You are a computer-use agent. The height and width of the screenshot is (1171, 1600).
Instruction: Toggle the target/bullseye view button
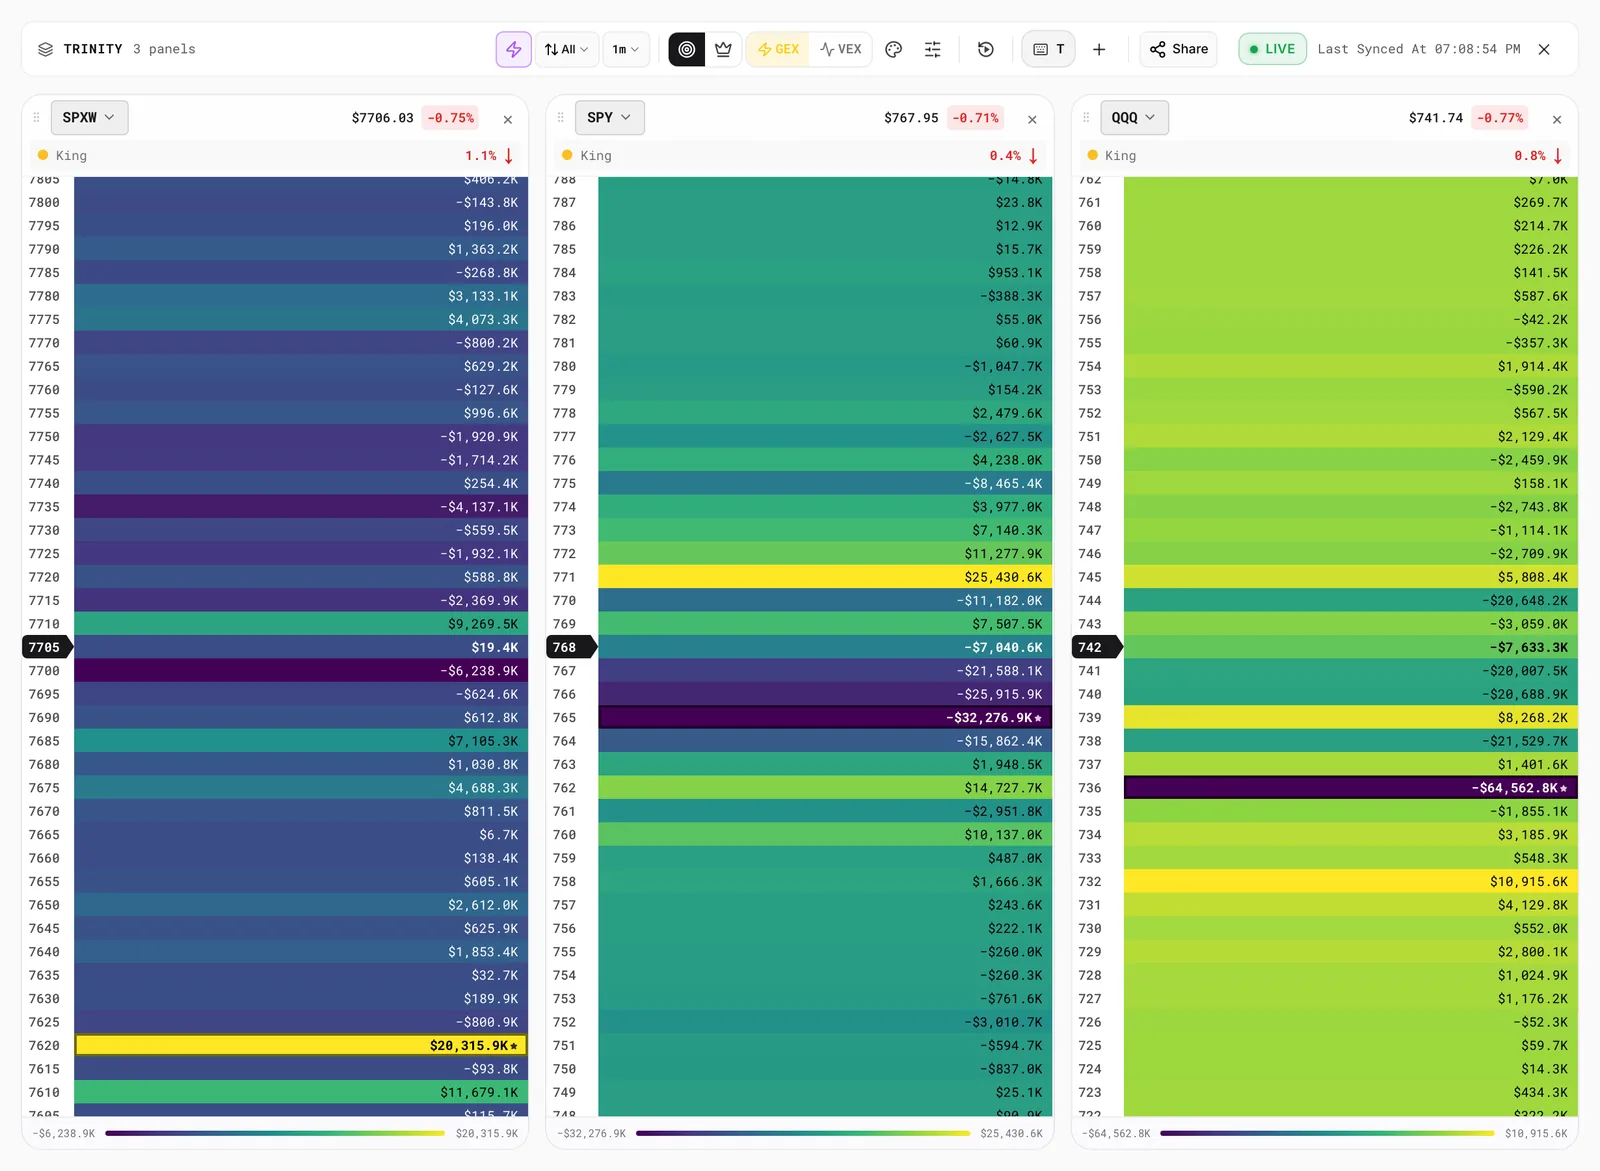[686, 49]
